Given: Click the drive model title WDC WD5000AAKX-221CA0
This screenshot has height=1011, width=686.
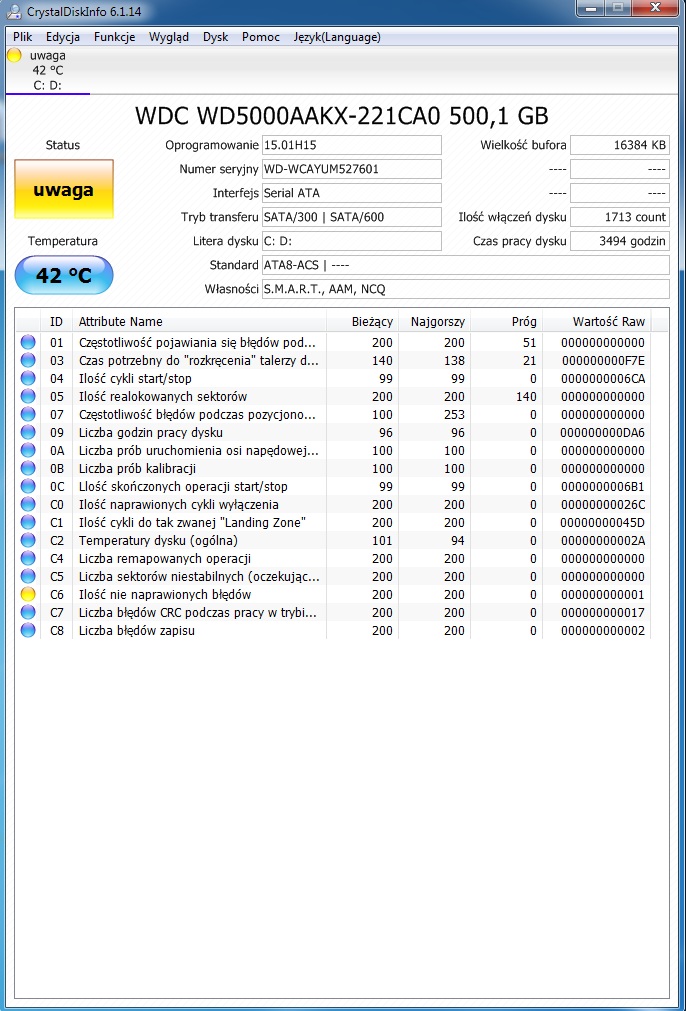Looking at the screenshot, I should tap(289, 116).
